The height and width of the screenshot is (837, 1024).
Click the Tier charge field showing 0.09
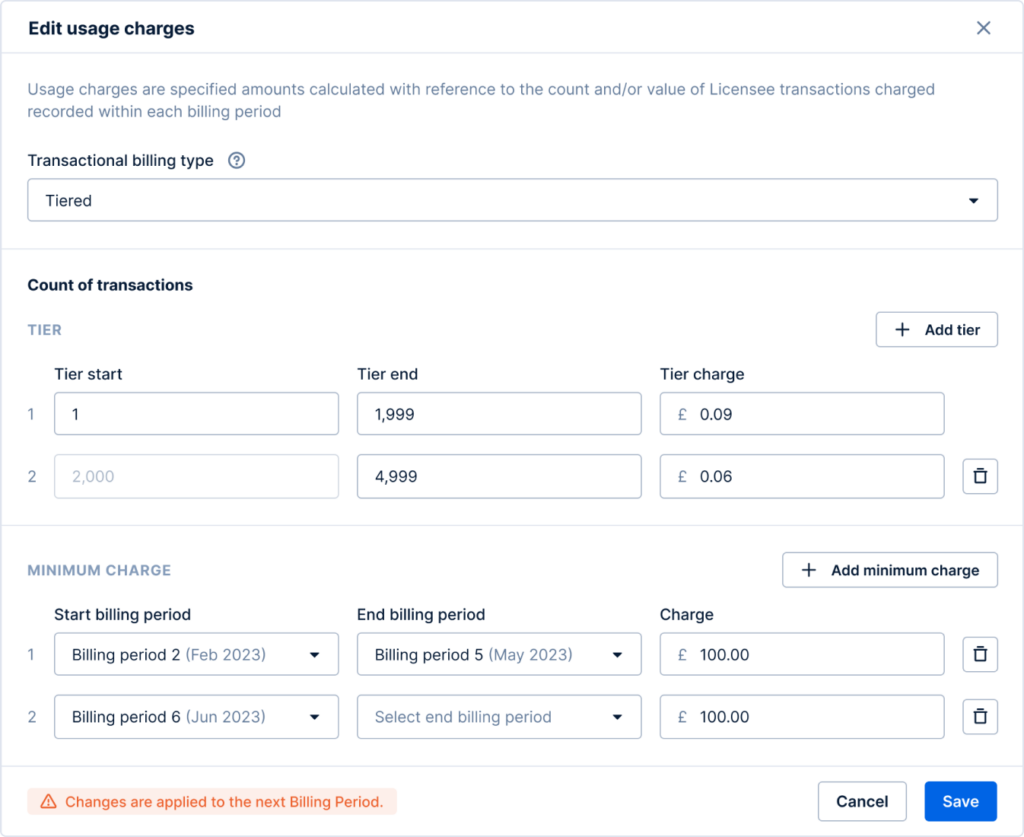click(x=801, y=414)
